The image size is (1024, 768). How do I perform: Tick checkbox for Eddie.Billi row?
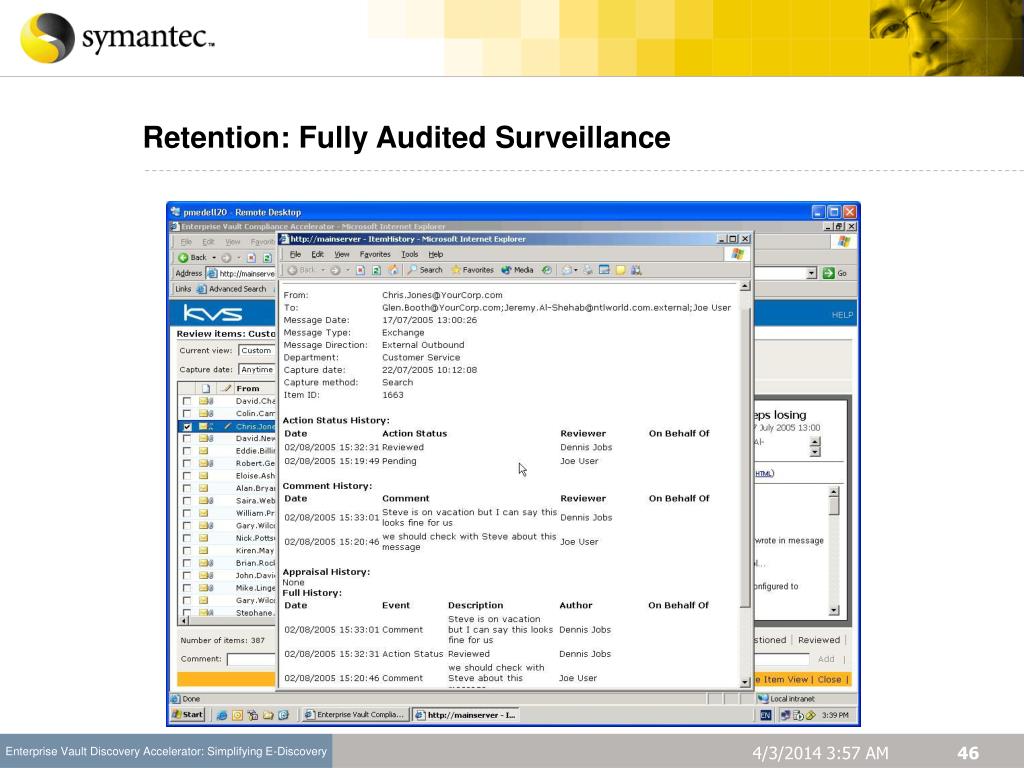pos(187,451)
